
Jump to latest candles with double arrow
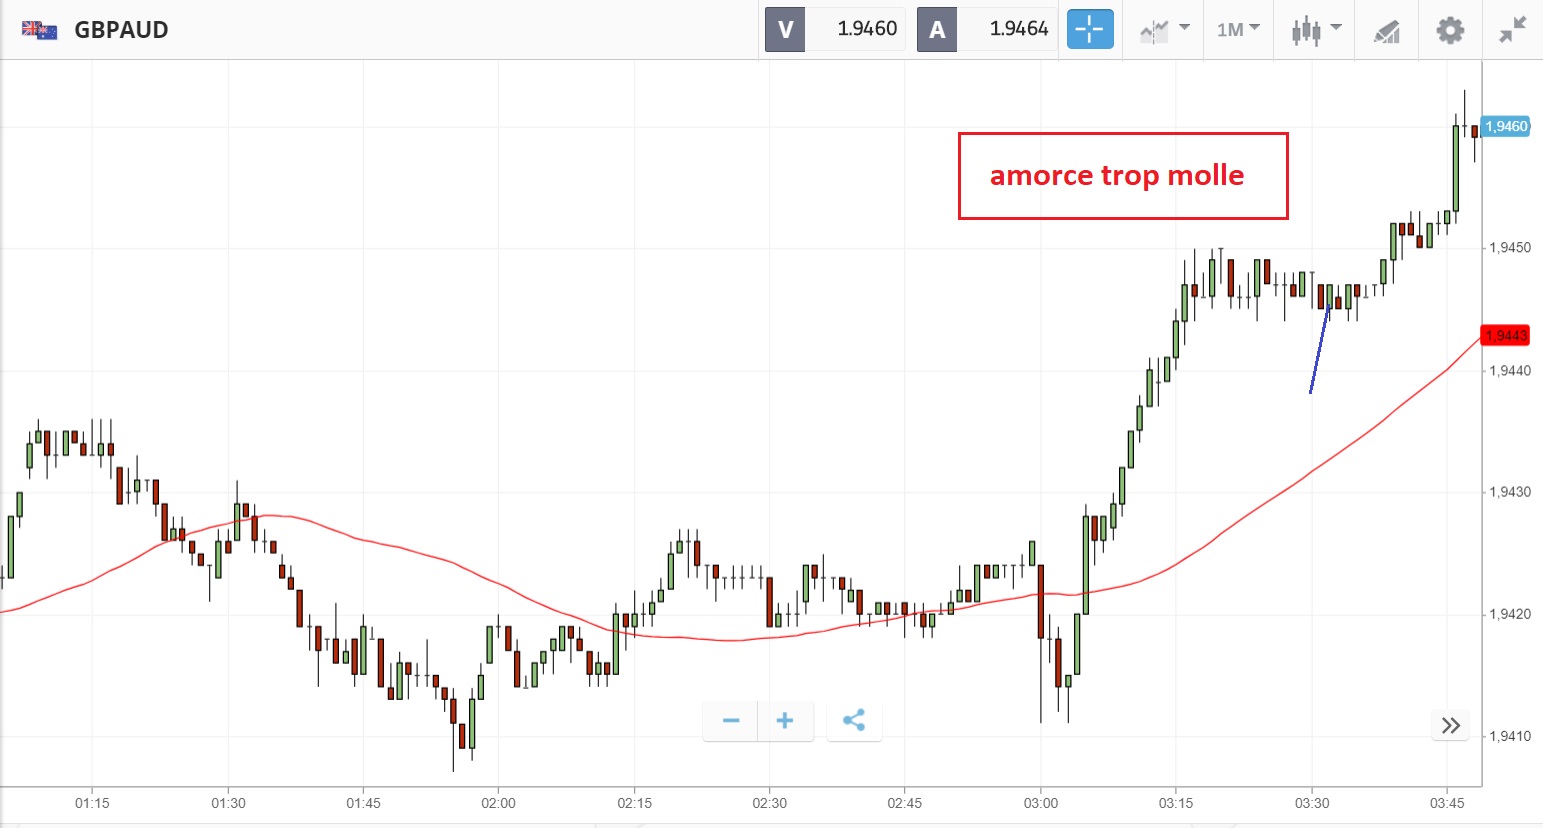1451,725
